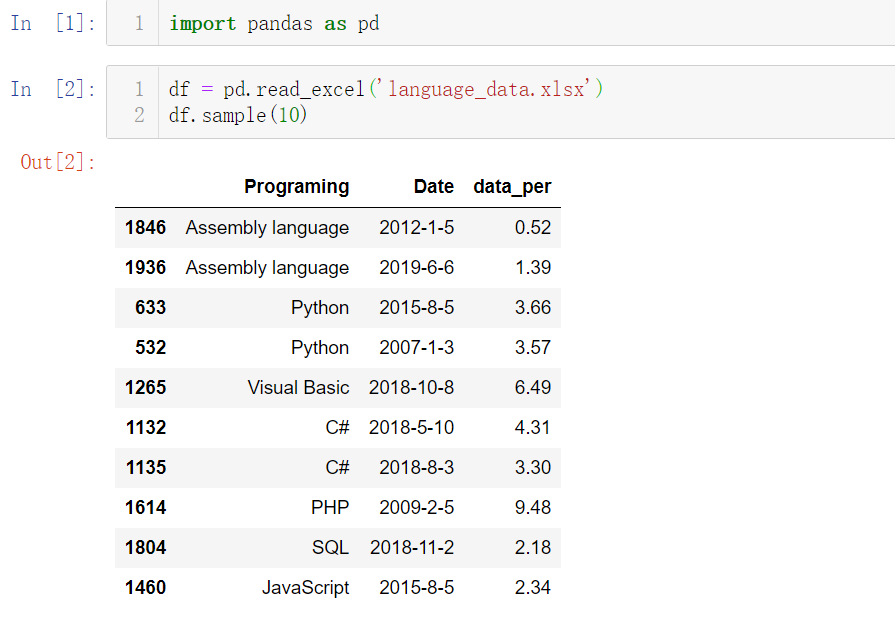Click the JavaScript table cell
895x633 pixels.
(x=305, y=588)
